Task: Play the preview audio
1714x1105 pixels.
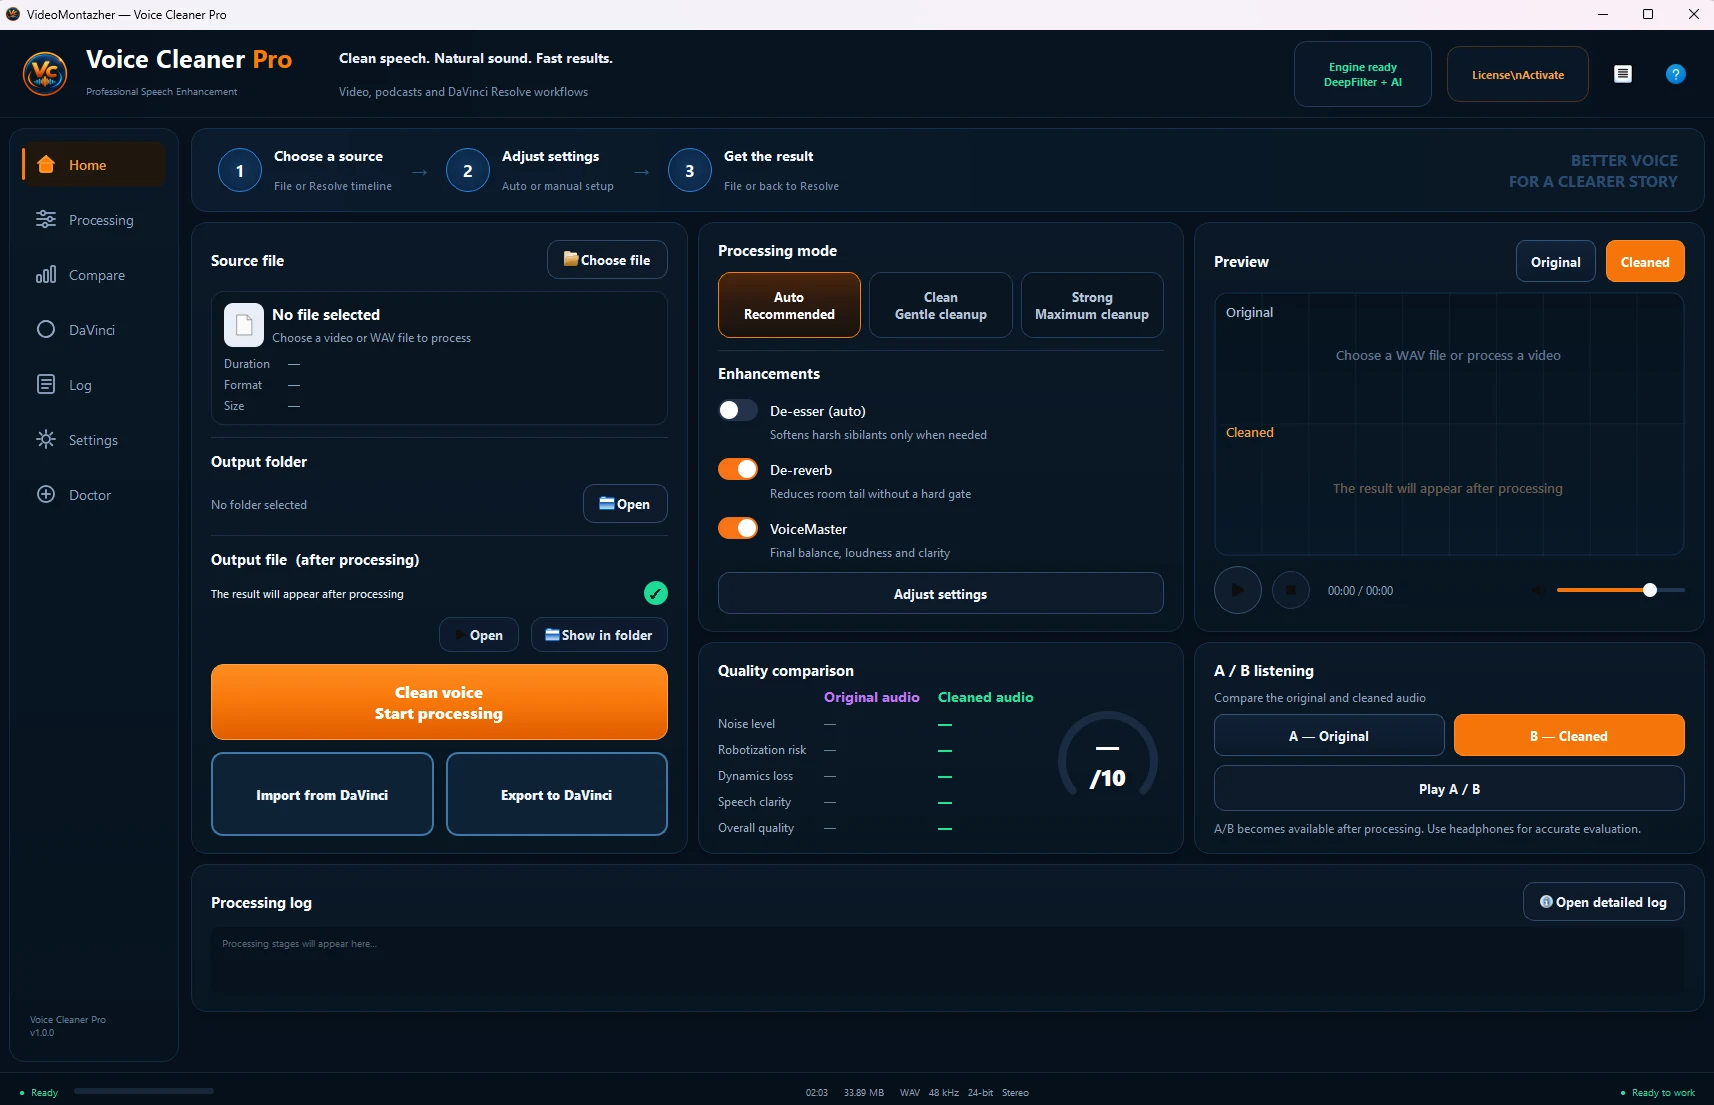Action: 1238,590
